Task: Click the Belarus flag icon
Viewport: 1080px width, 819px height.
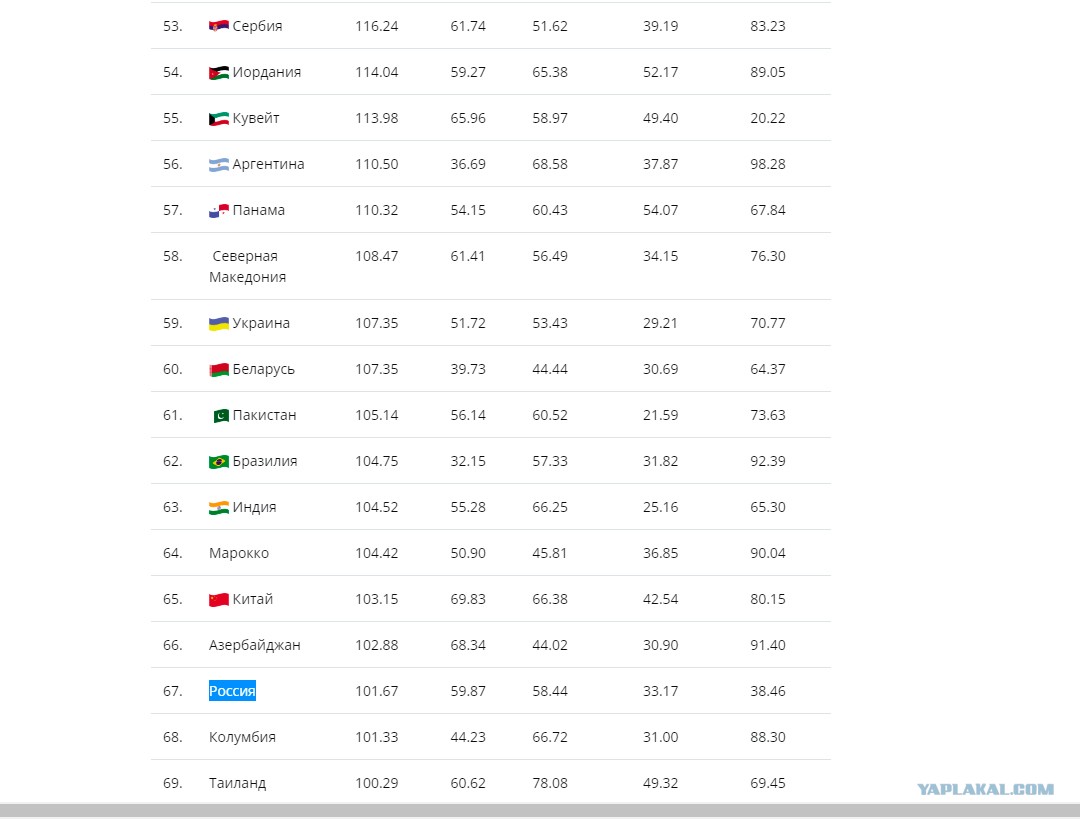Action: point(218,370)
